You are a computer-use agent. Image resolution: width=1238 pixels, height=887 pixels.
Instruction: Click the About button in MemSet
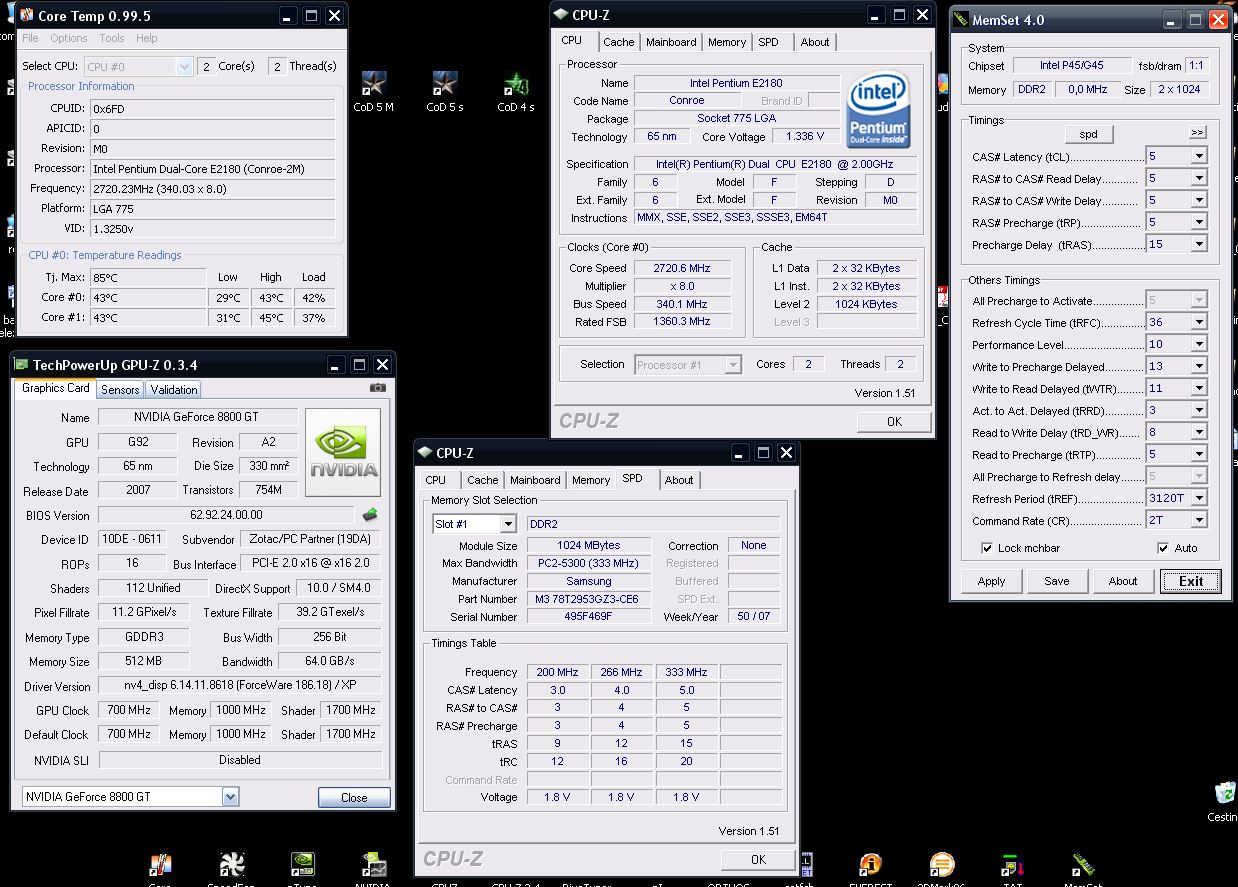(x=1123, y=581)
